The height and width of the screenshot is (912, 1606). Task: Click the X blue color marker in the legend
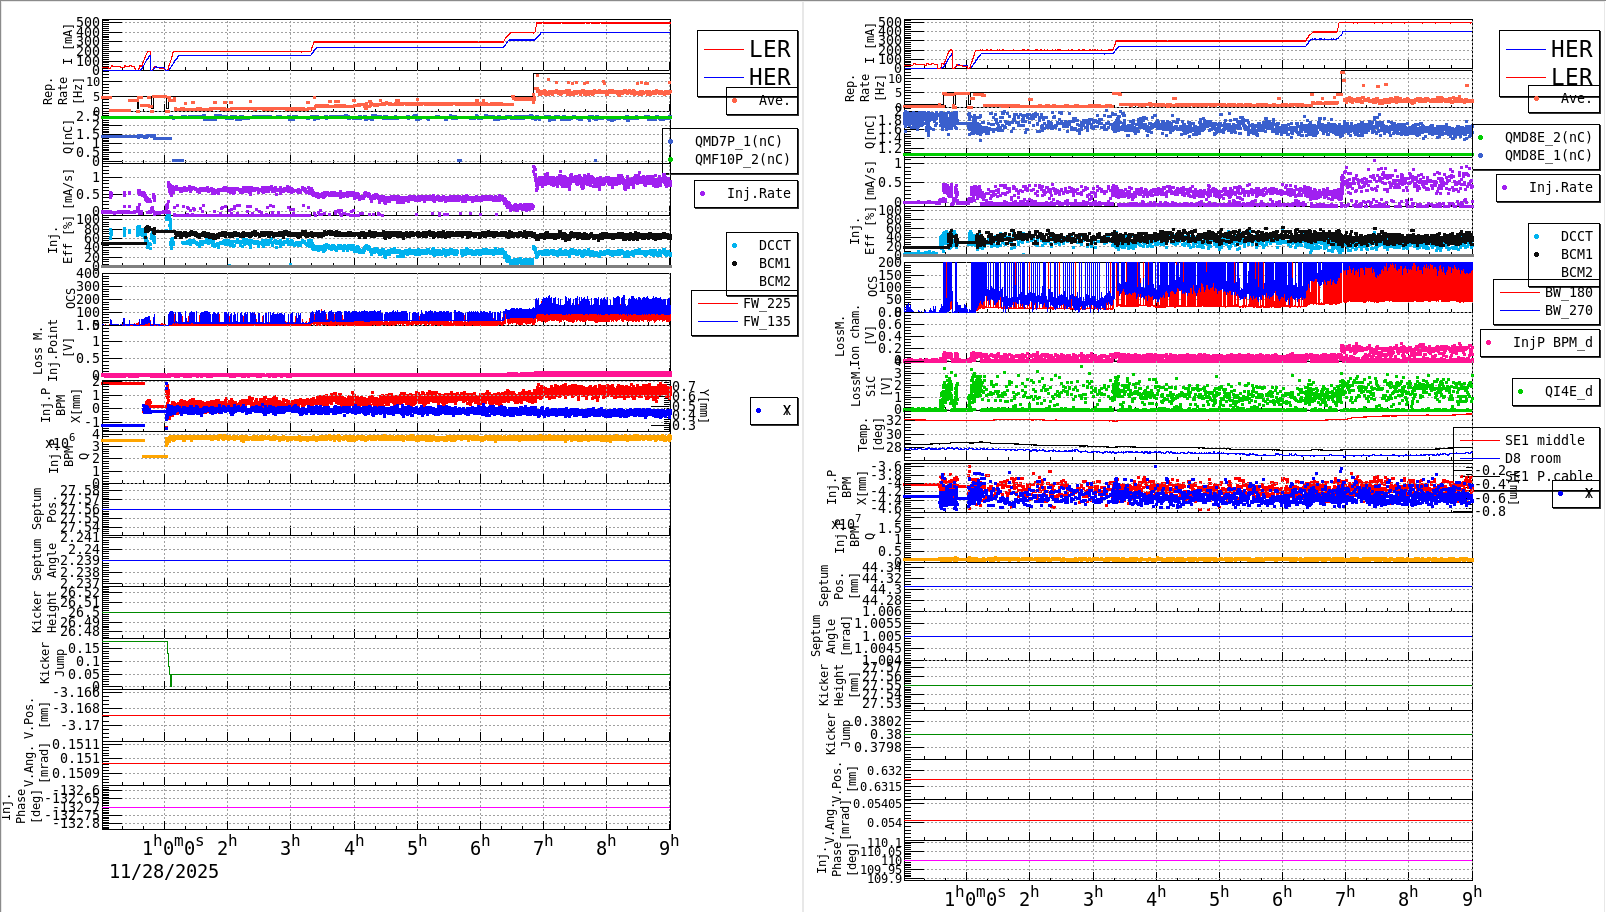point(756,410)
